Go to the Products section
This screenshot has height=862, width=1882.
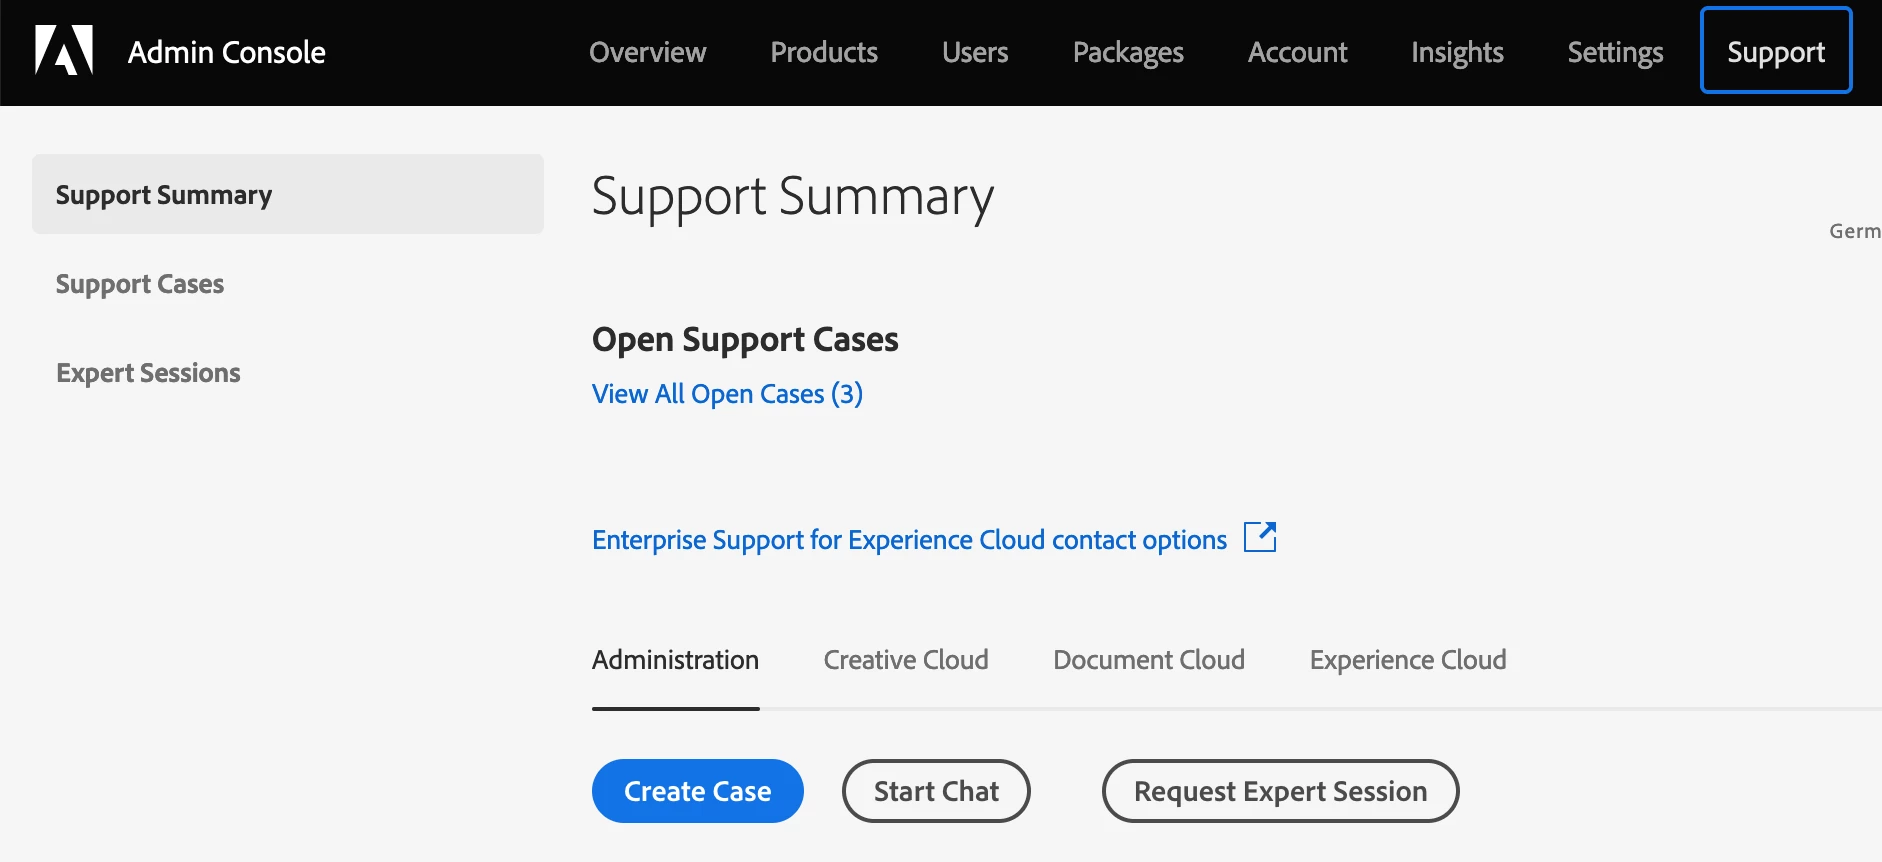[824, 52]
